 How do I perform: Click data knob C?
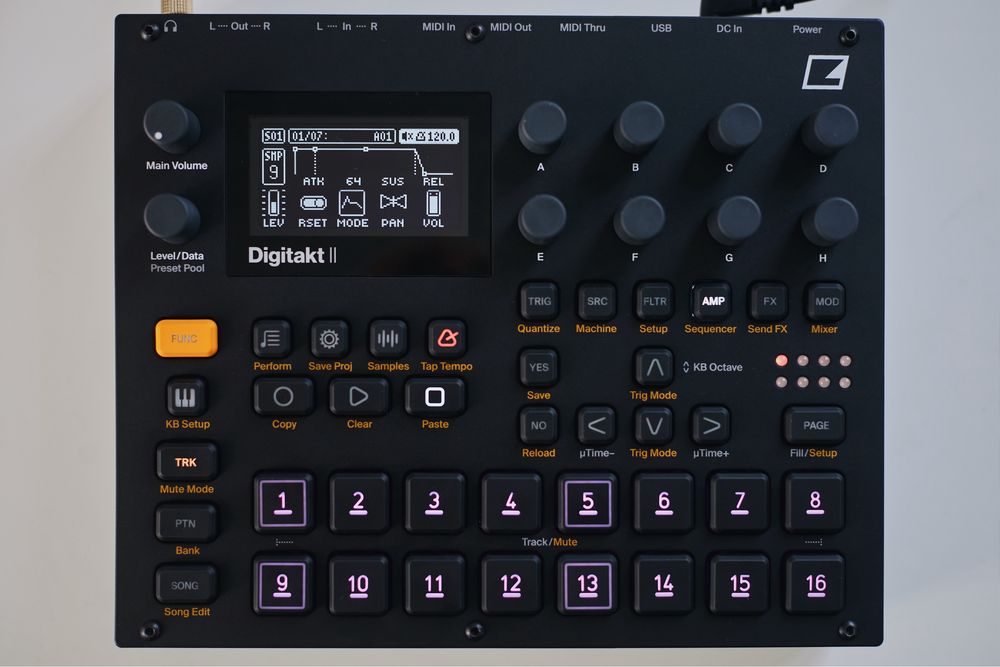[734, 128]
